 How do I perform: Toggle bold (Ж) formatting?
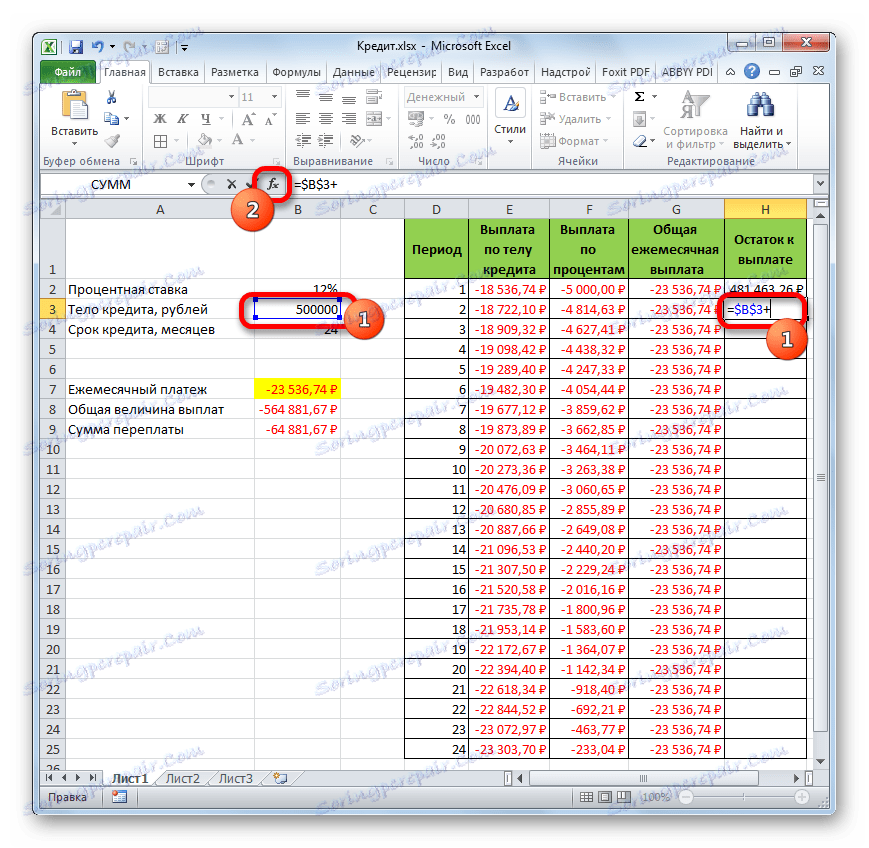(x=160, y=119)
